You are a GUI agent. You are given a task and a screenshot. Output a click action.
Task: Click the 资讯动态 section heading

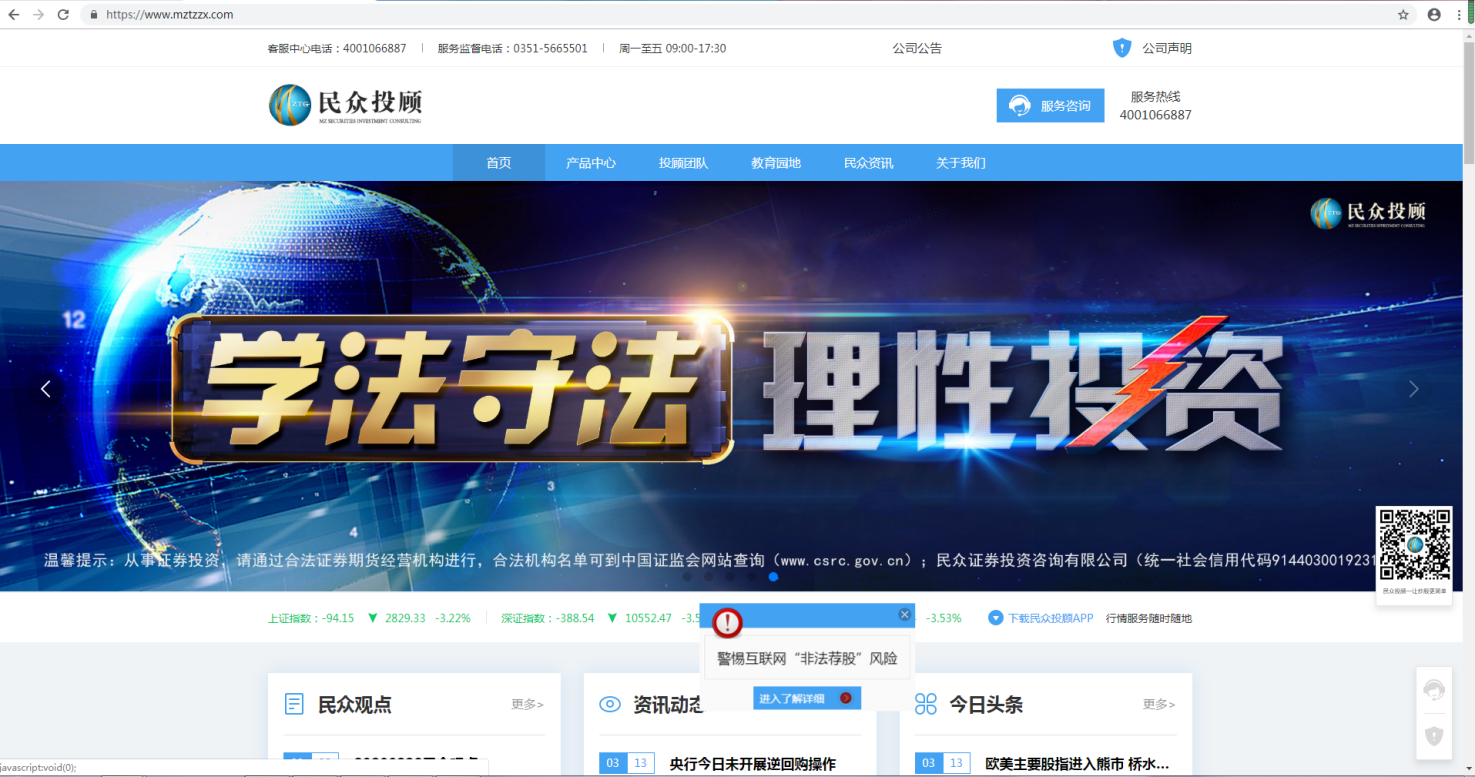coord(668,705)
